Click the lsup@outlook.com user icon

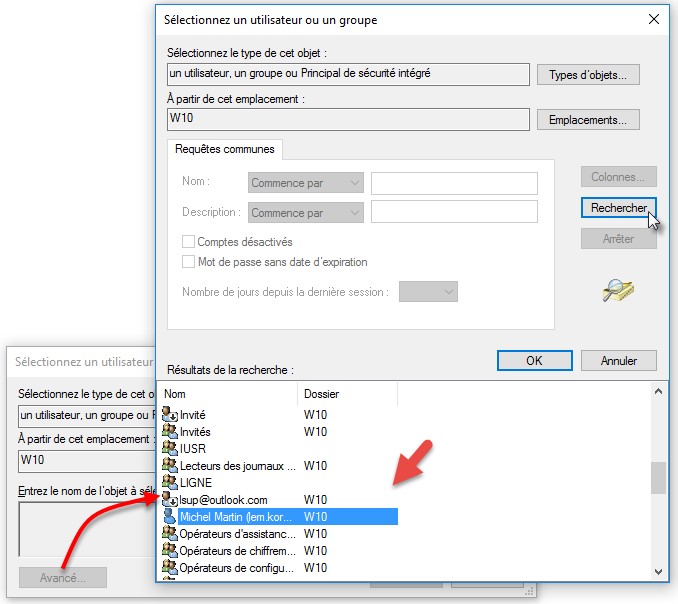(x=170, y=500)
